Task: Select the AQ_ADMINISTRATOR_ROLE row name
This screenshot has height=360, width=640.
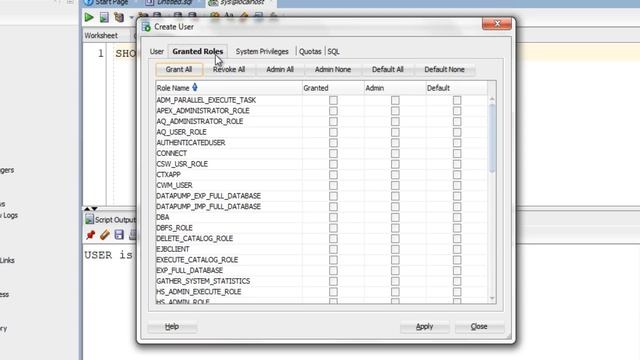Action: (200, 121)
